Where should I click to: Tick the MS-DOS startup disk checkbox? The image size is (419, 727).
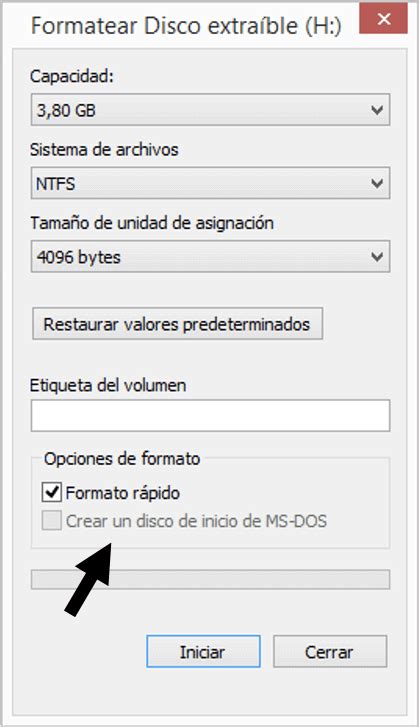[x=51, y=521]
